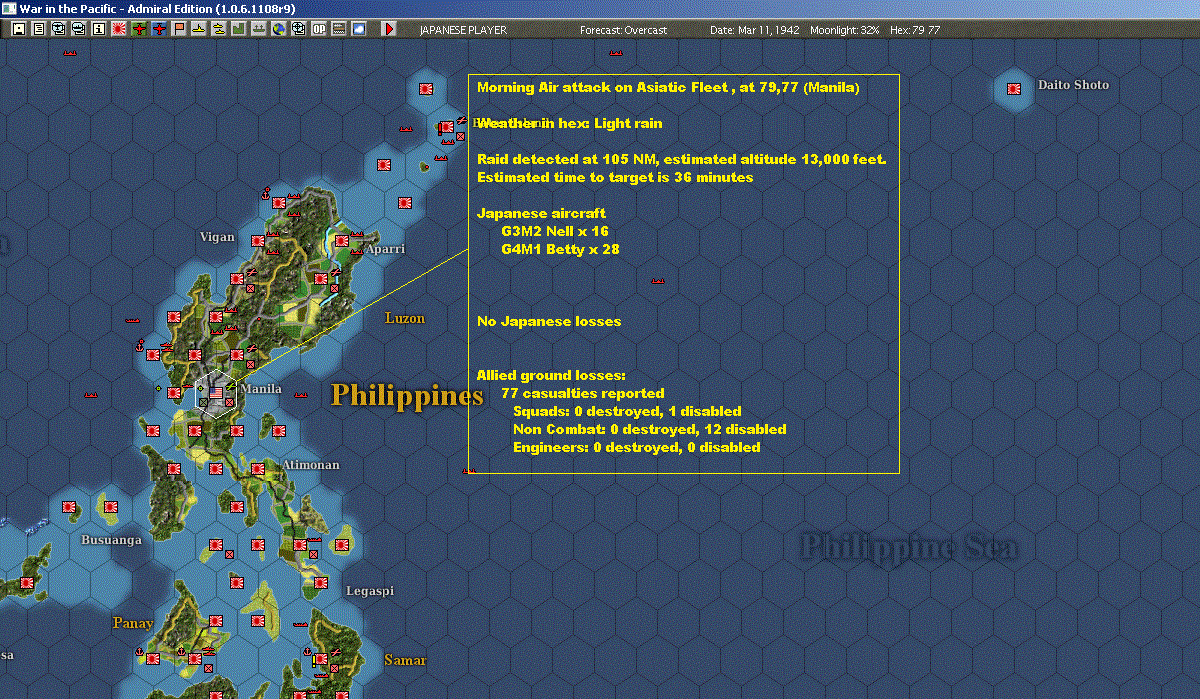This screenshot has height=699, width=1200.
Task: Click the orange flag toolbar icon
Action: 179,29
